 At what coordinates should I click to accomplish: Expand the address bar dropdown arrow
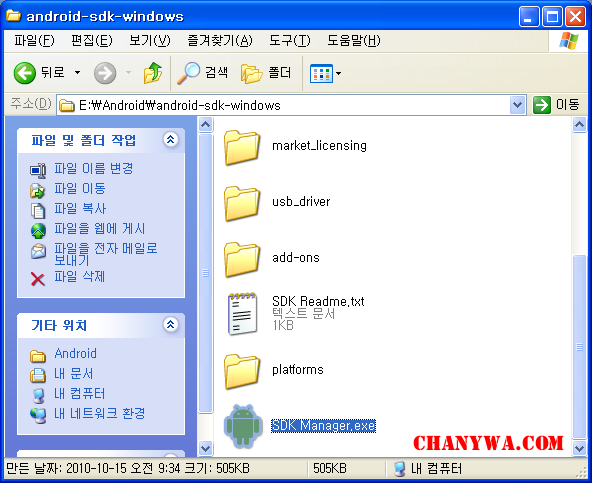pyautogui.click(x=517, y=105)
